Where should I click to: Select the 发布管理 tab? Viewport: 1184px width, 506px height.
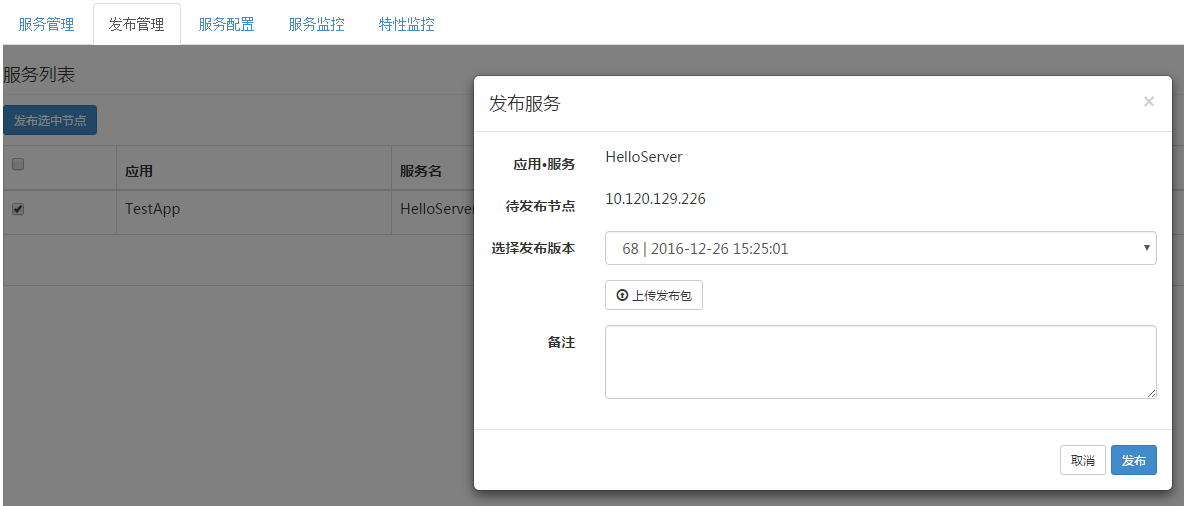tap(137, 24)
